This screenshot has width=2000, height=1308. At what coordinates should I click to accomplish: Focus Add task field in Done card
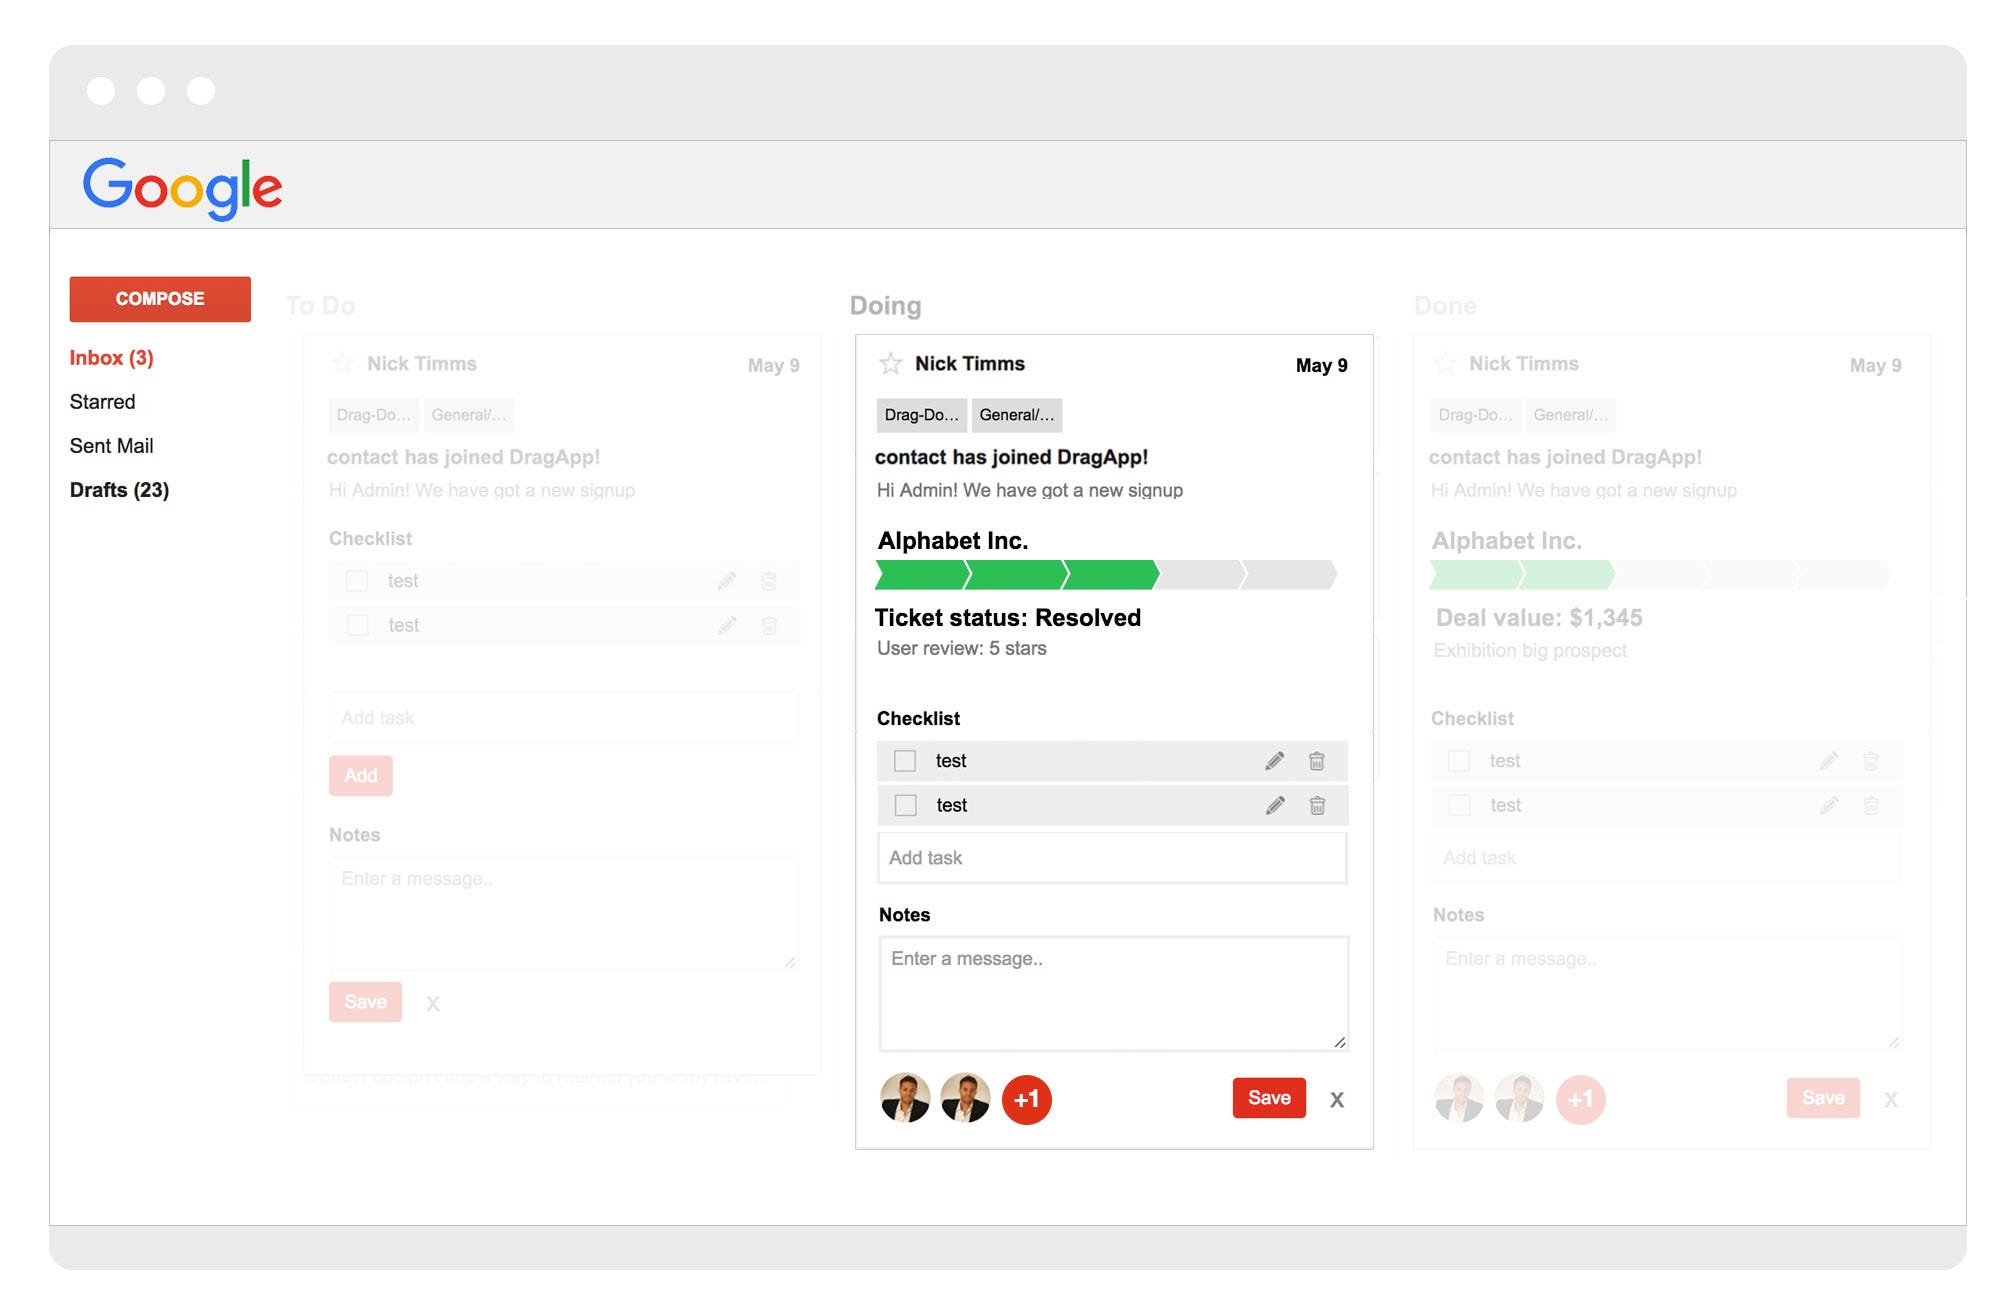pyautogui.click(x=1666, y=858)
